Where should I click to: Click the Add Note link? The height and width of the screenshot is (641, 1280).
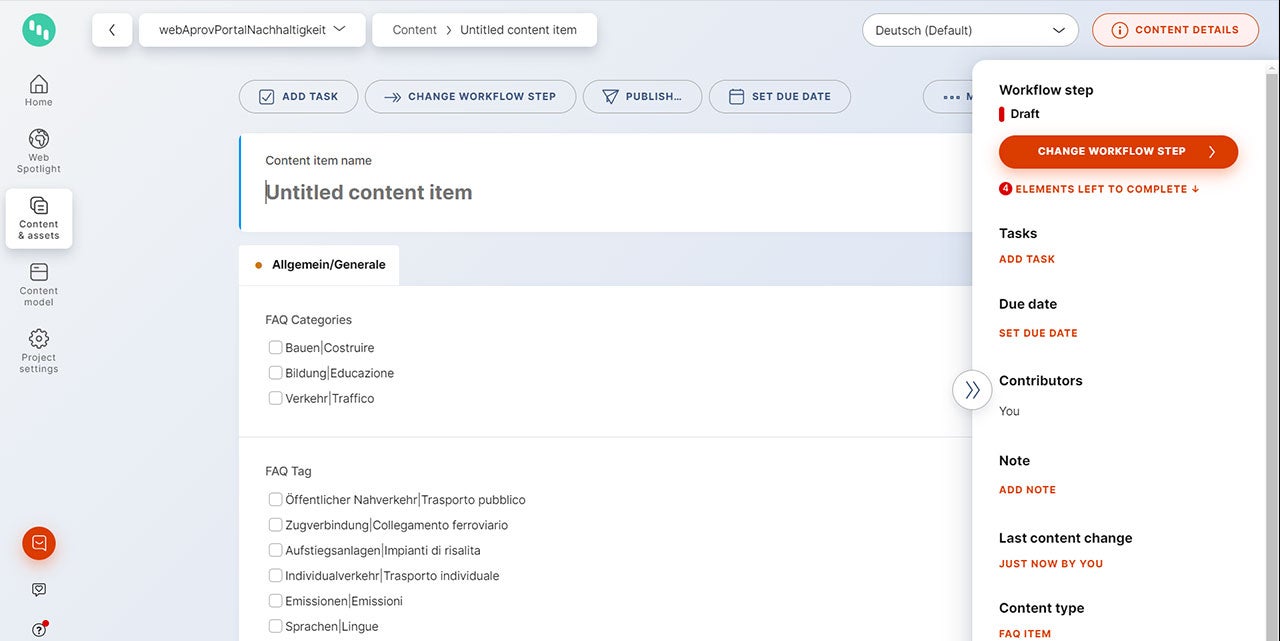click(x=1027, y=490)
